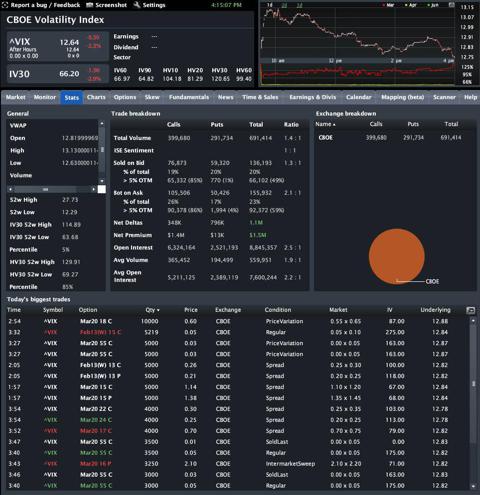Click the General panel scroll-right arrow

coord(93,189)
